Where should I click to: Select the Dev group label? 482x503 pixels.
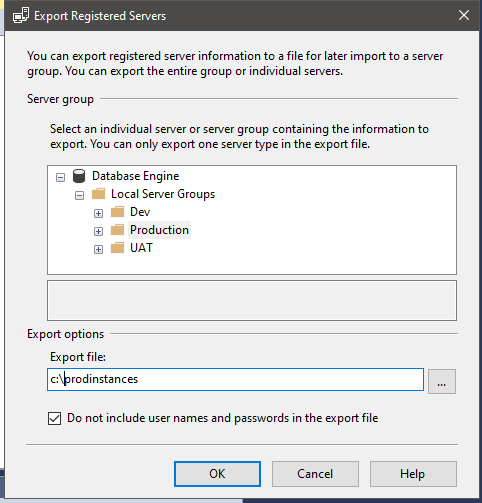tap(140, 212)
